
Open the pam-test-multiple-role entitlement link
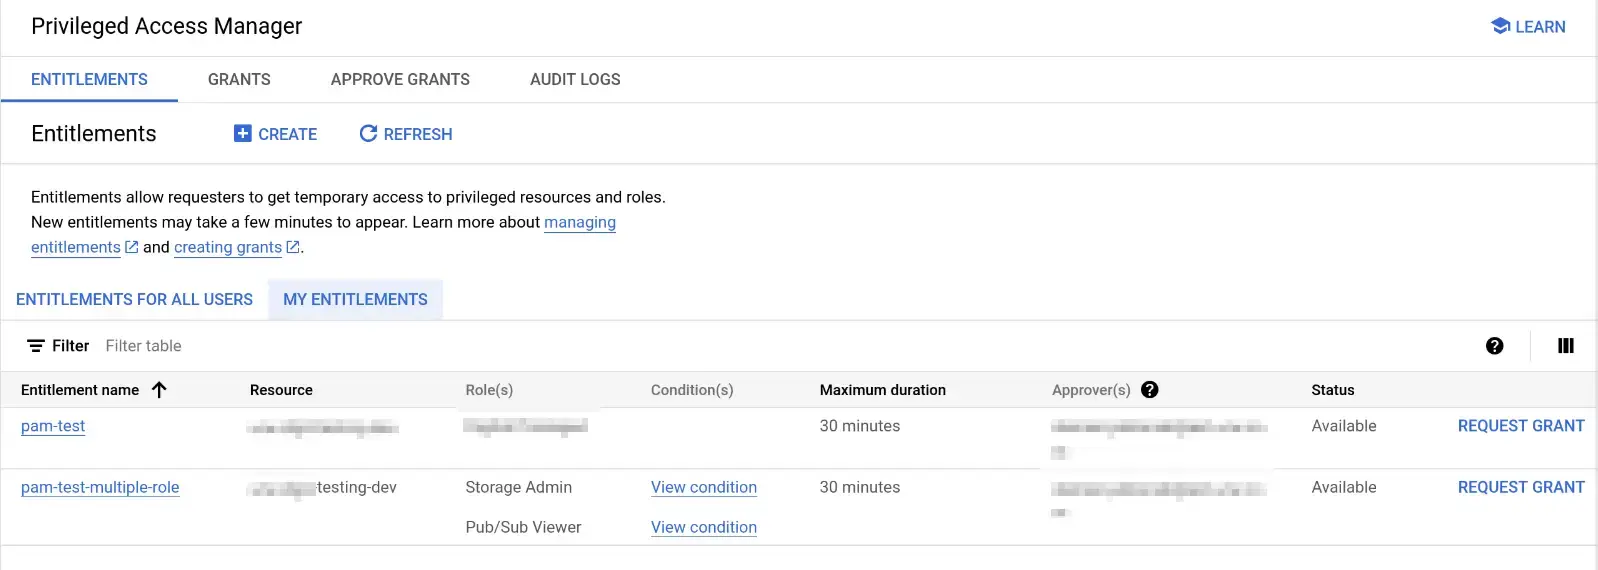(x=100, y=487)
